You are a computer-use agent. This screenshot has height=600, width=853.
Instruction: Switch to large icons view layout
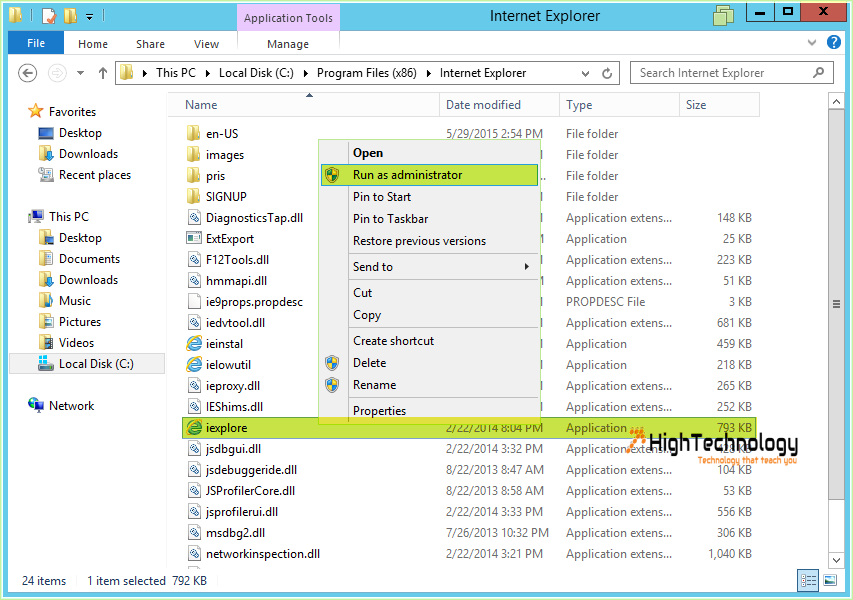click(830, 580)
